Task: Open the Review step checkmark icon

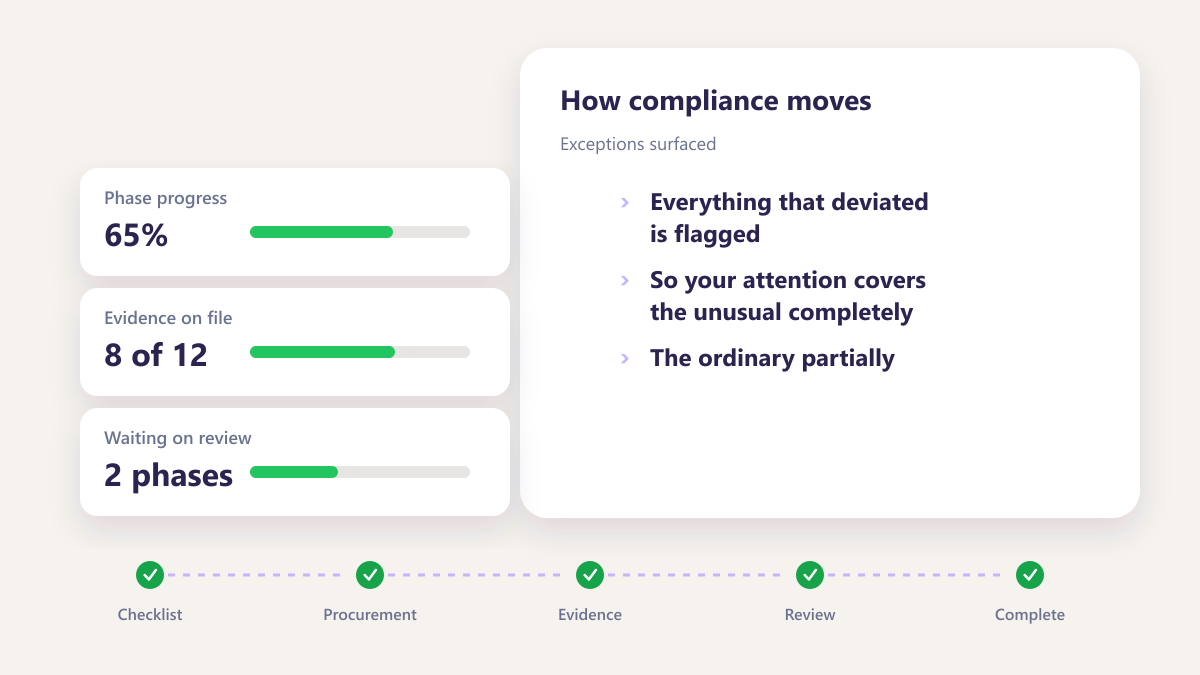Action: 810,575
